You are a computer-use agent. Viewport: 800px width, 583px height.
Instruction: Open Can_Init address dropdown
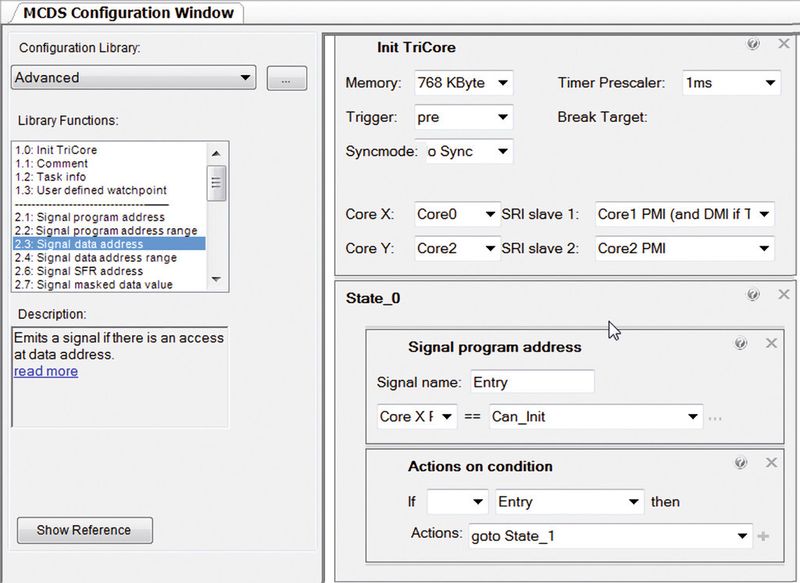point(596,417)
